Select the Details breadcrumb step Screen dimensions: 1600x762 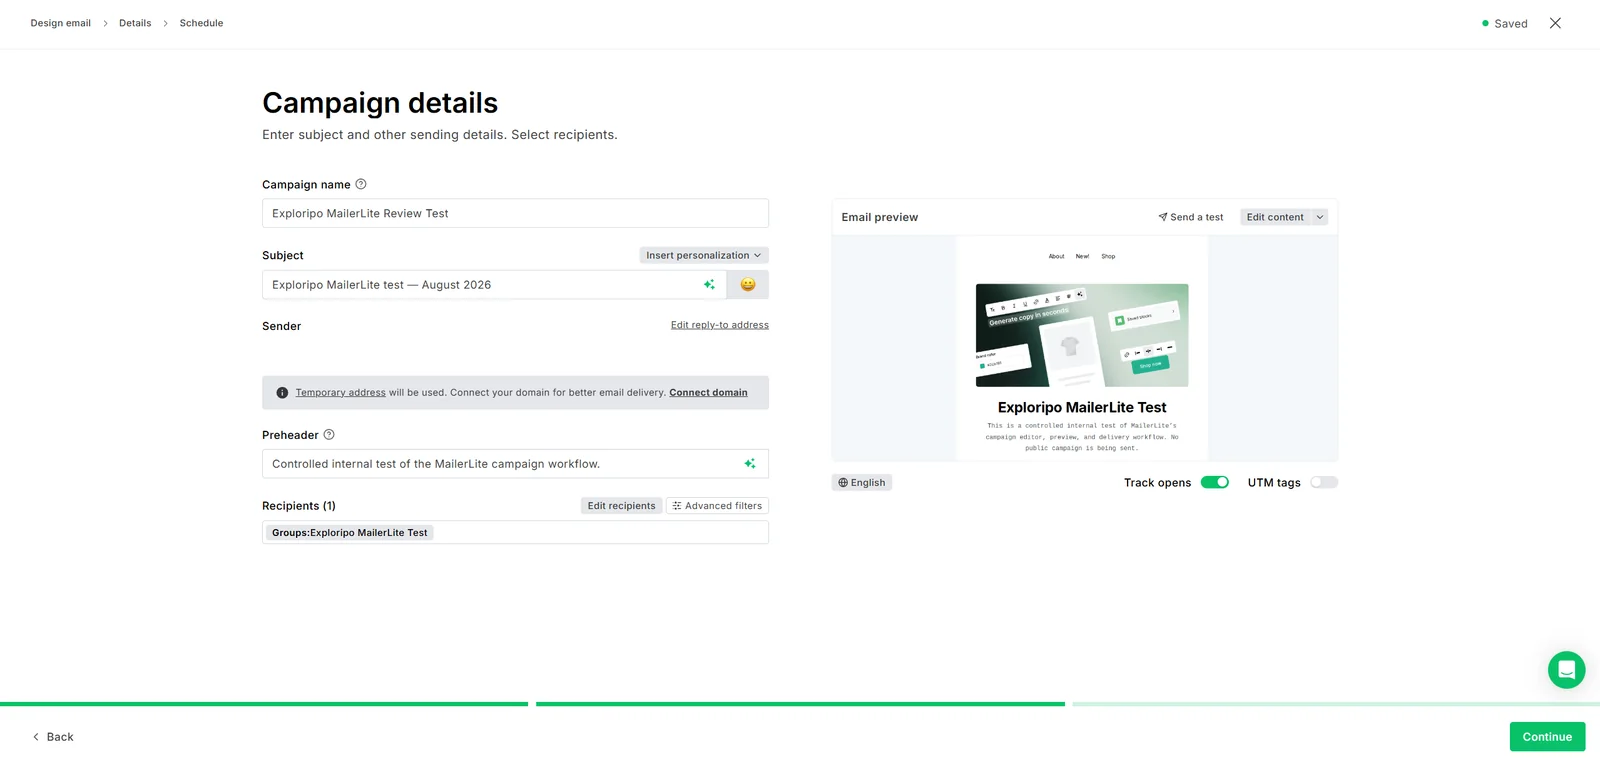pyautogui.click(x=135, y=23)
